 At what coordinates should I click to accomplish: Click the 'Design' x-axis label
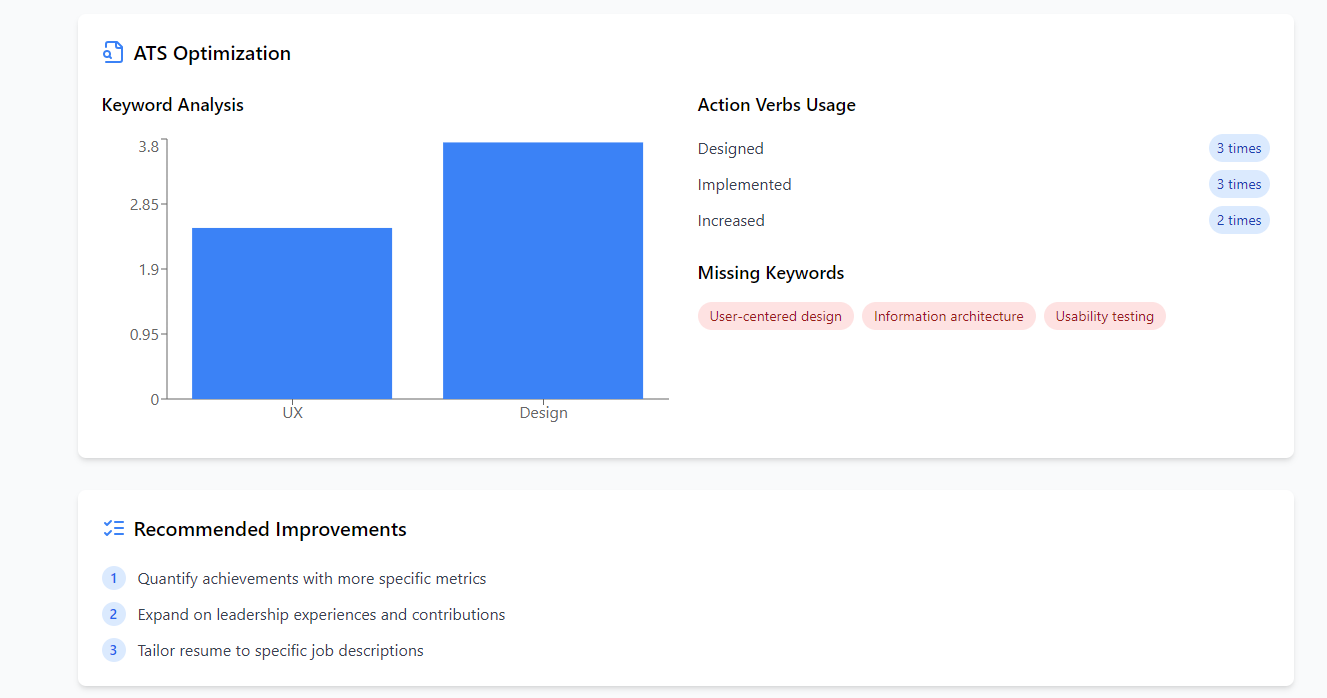(543, 413)
